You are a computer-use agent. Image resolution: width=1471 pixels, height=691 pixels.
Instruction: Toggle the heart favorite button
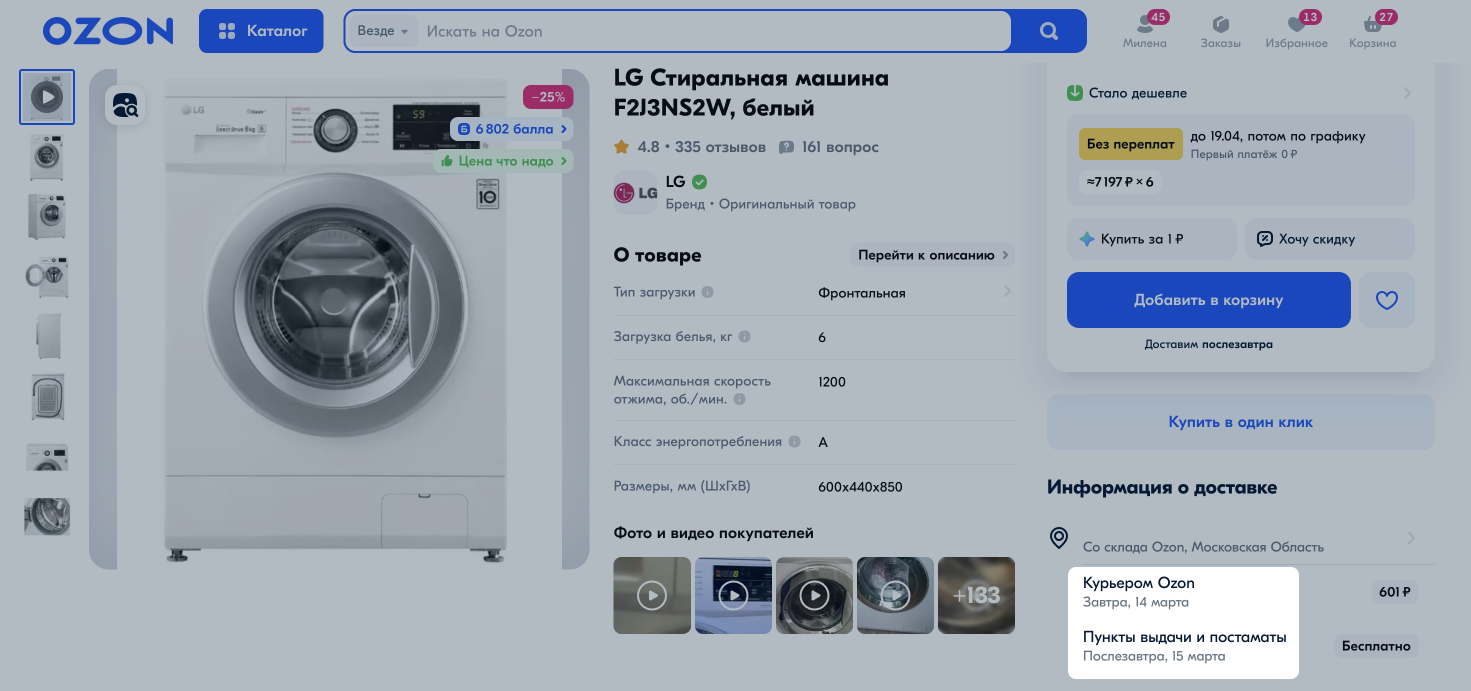click(x=1387, y=300)
